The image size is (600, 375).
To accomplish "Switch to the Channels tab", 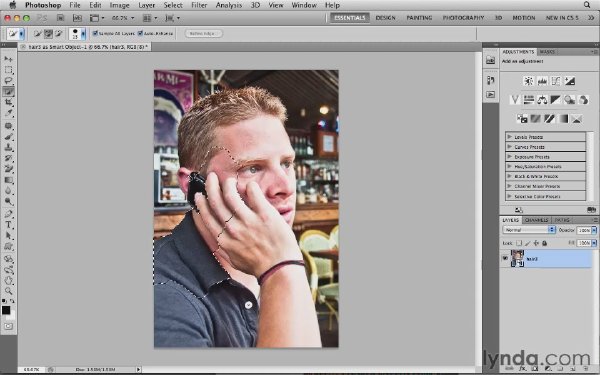I will pyautogui.click(x=536, y=220).
